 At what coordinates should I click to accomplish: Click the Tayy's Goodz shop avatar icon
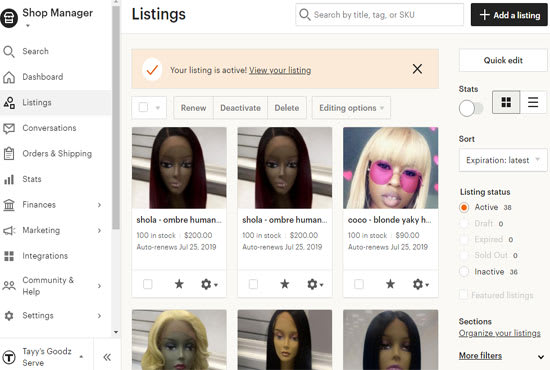[9, 357]
